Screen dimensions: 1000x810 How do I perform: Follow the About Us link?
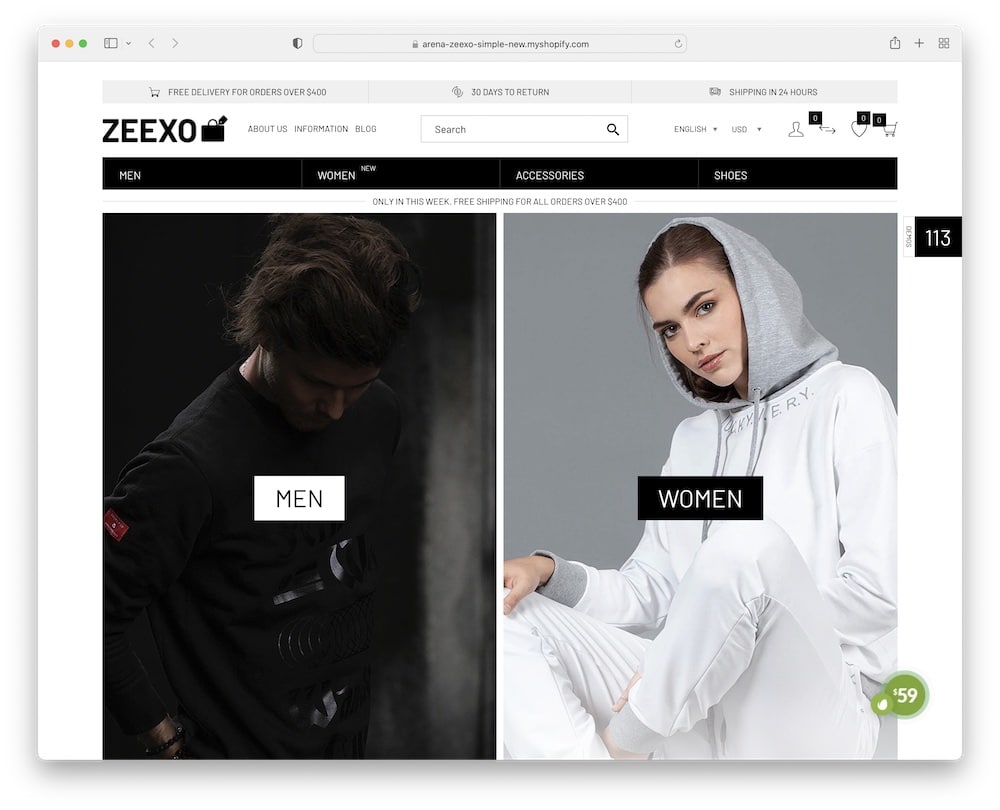coord(267,129)
